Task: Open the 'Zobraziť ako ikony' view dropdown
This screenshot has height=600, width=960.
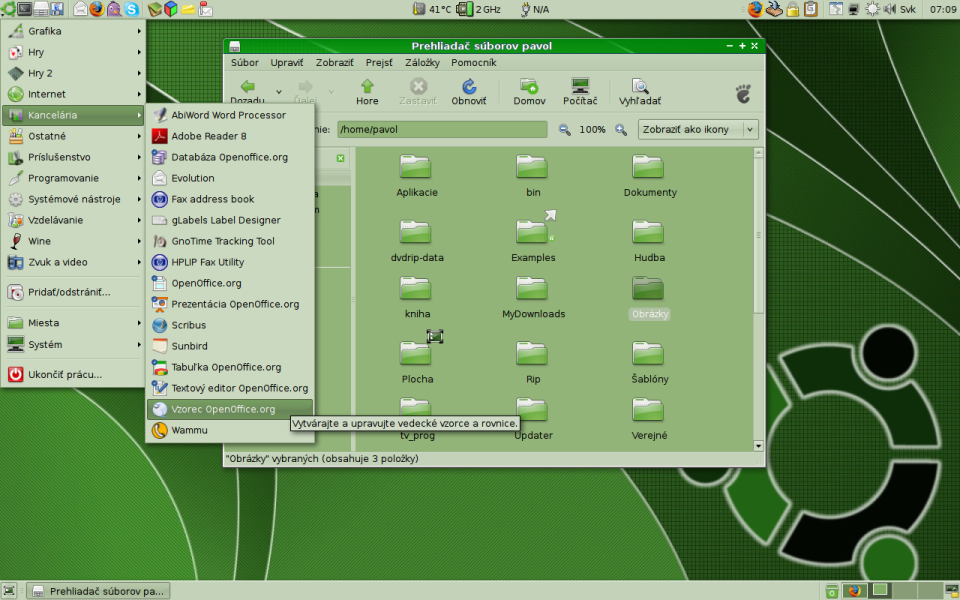Action: (x=698, y=130)
